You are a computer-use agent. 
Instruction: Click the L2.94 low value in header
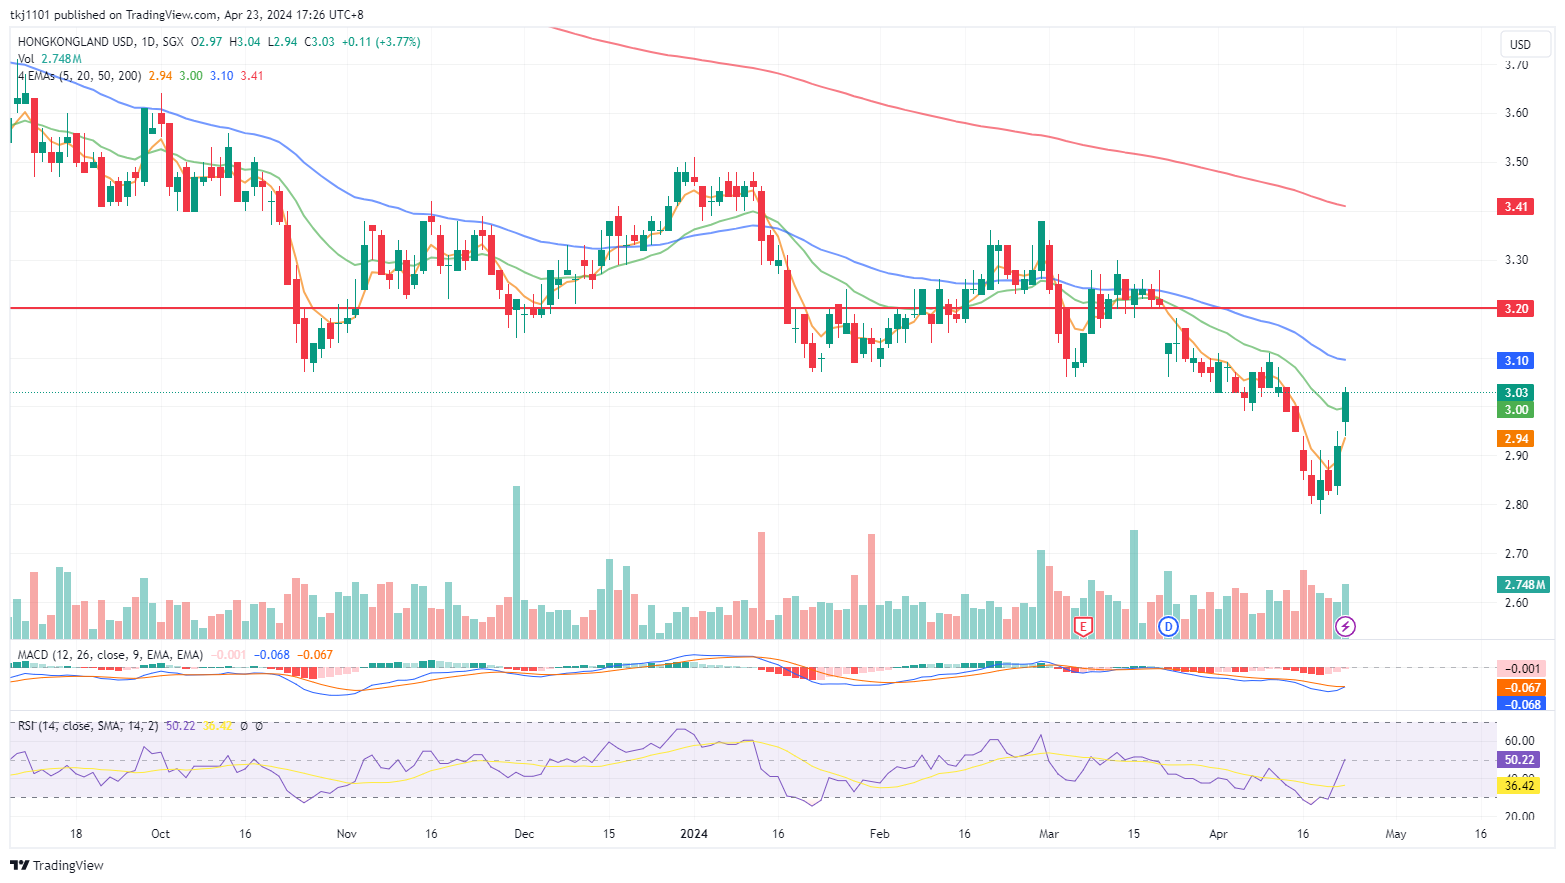click(x=282, y=42)
